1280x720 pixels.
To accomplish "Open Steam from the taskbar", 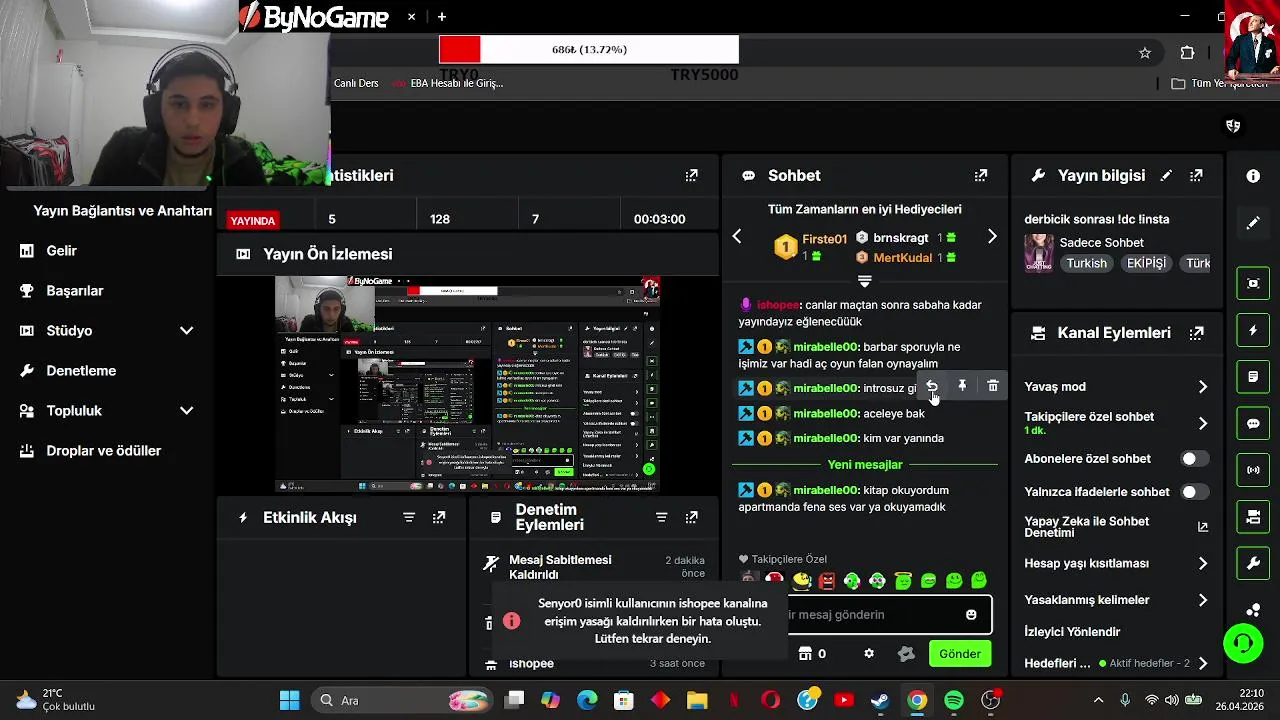I will pyautogui.click(x=880, y=700).
